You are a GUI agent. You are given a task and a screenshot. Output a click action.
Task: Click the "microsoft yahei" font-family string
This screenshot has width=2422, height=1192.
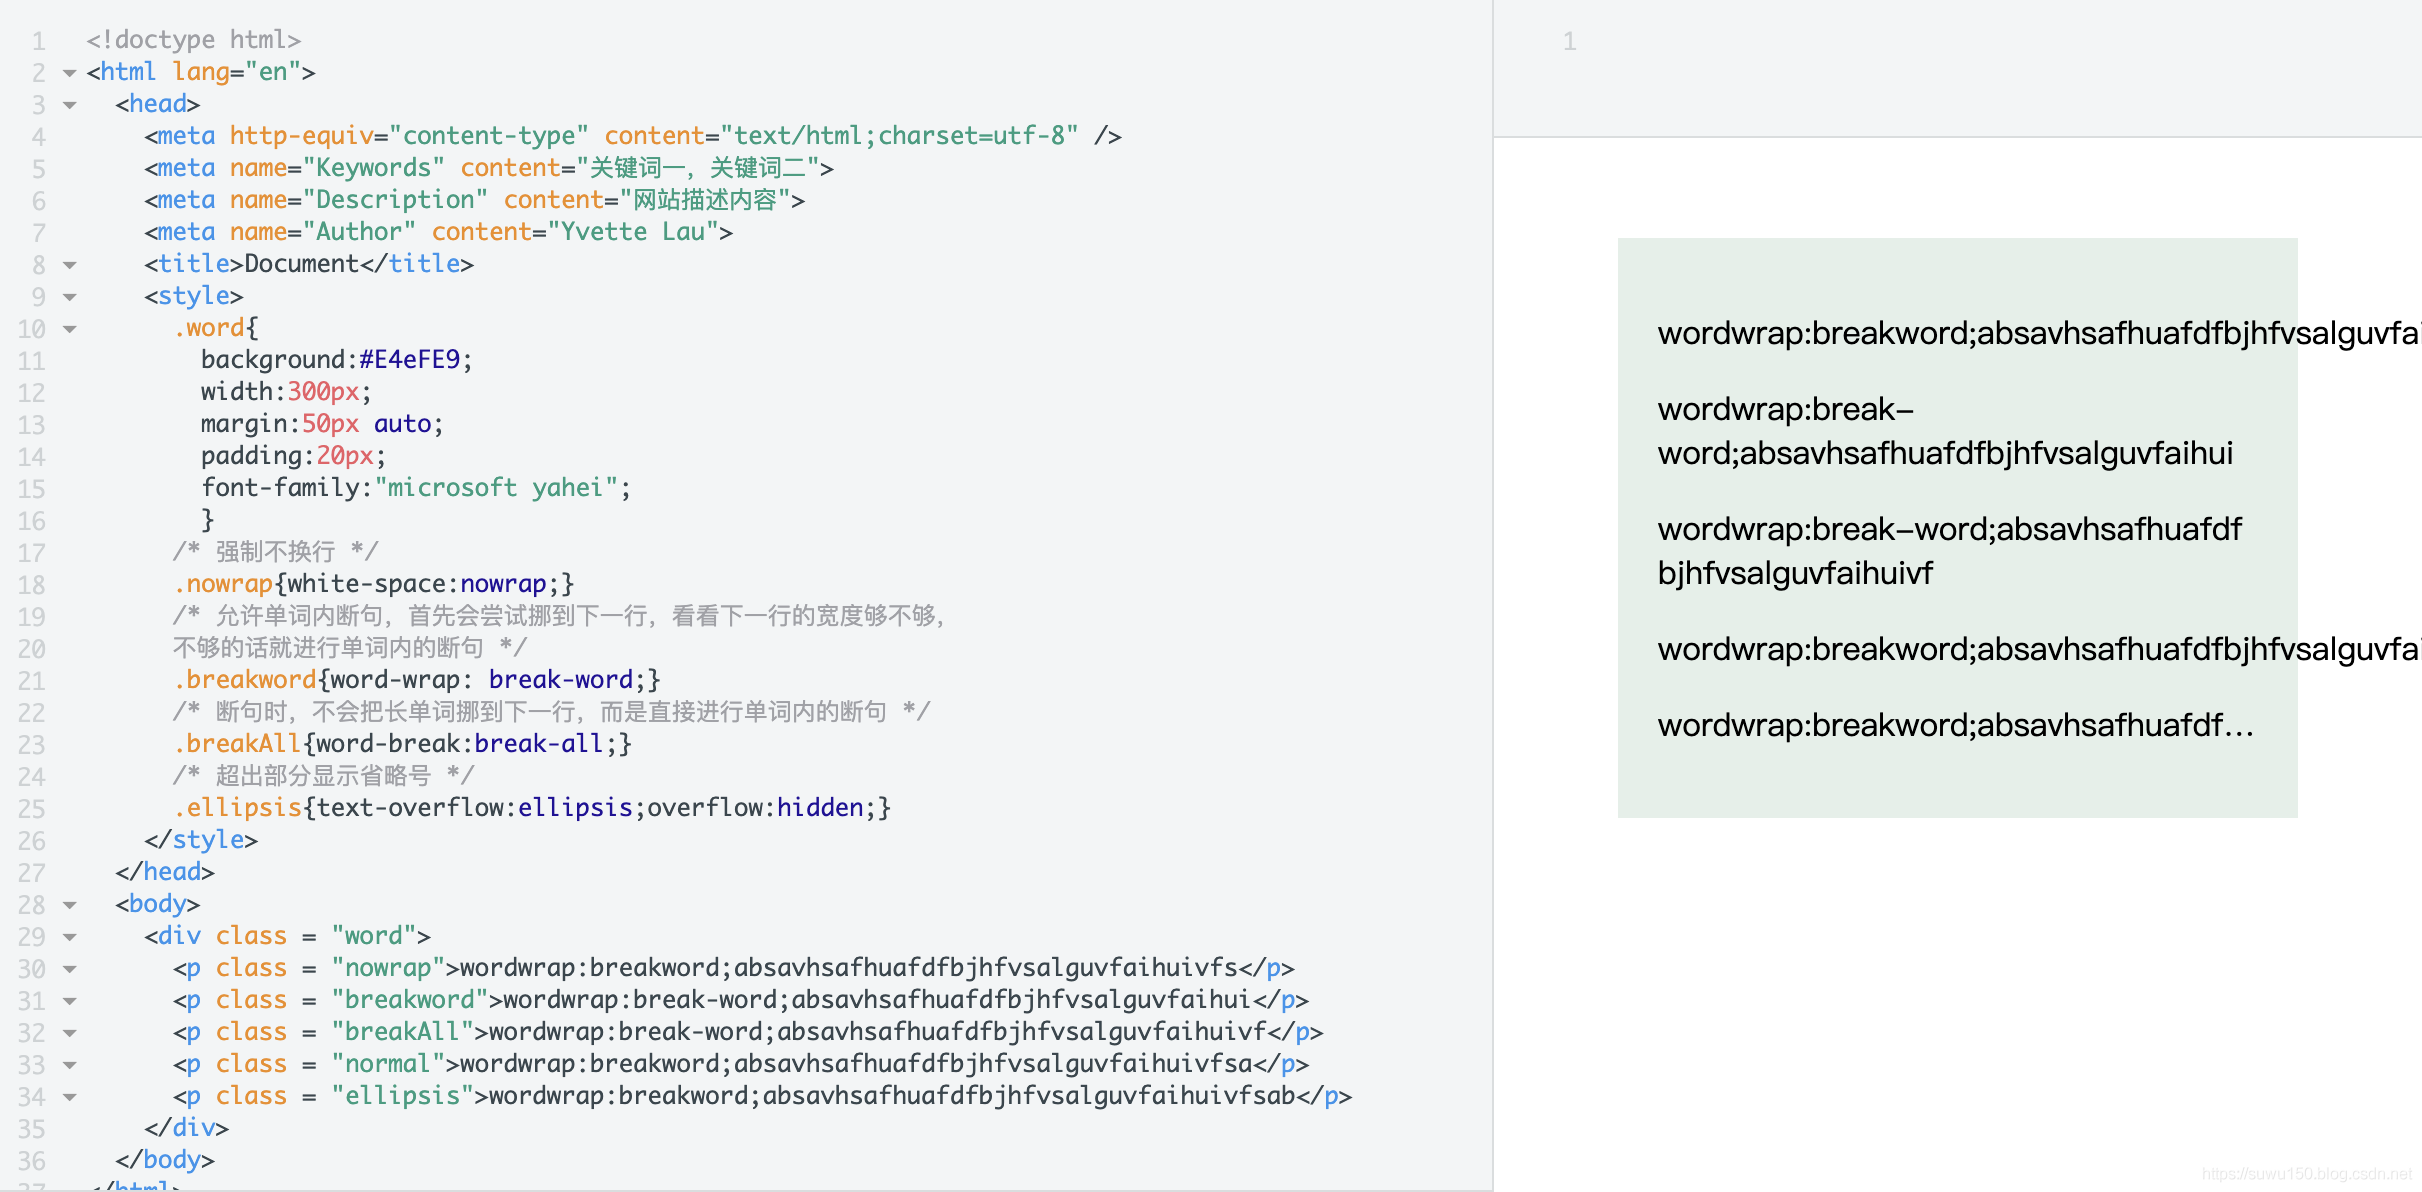coord(495,488)
